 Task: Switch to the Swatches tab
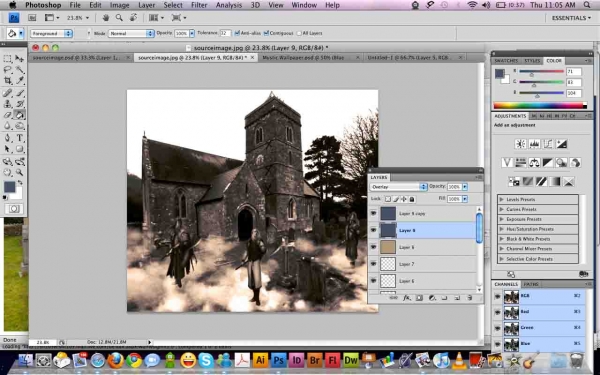(506, 60)
